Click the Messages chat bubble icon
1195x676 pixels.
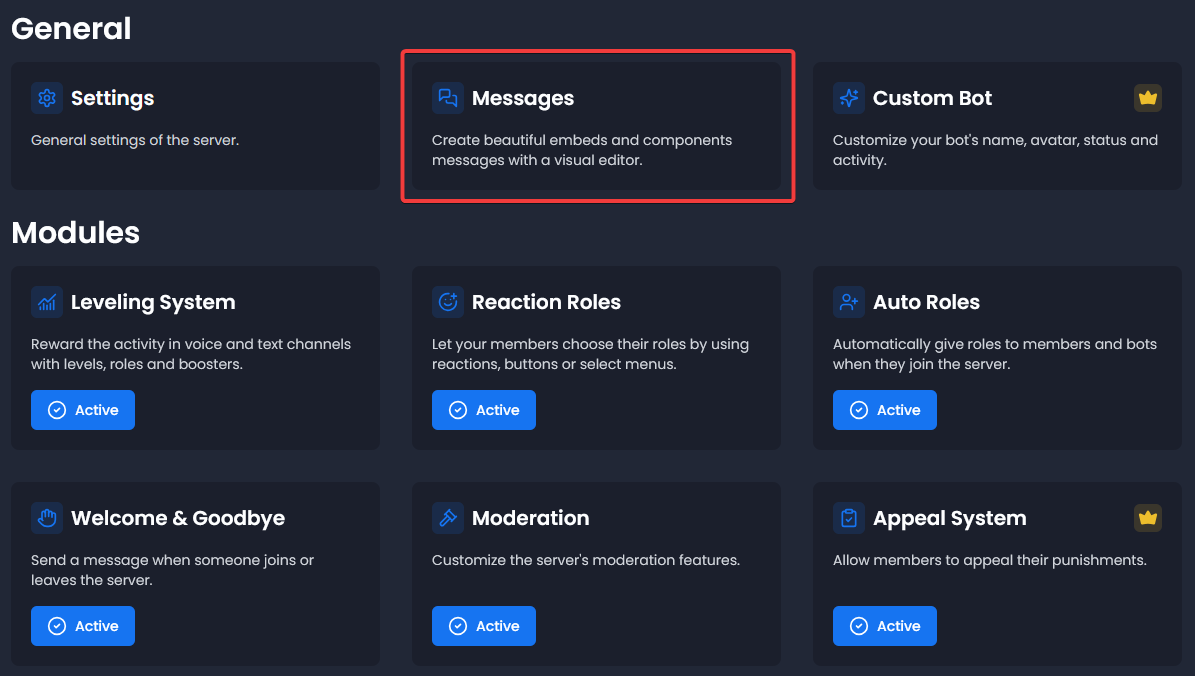click(448, 98)
